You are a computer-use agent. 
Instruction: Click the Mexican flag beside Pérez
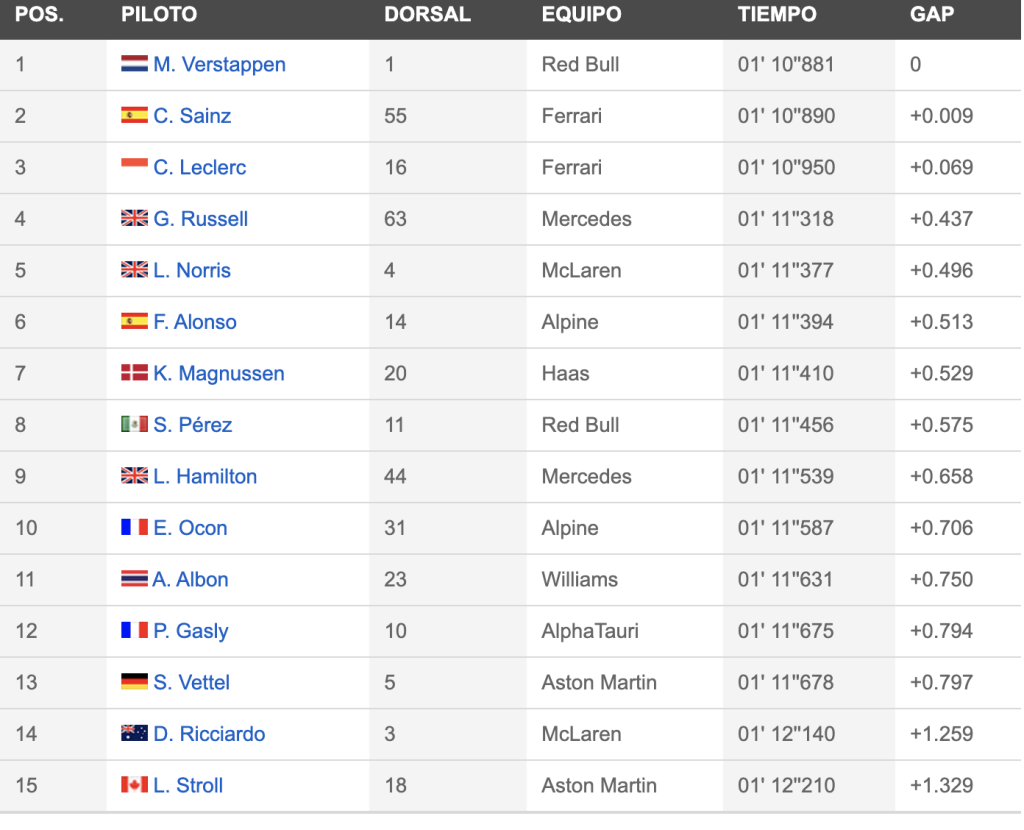[134, 424]
